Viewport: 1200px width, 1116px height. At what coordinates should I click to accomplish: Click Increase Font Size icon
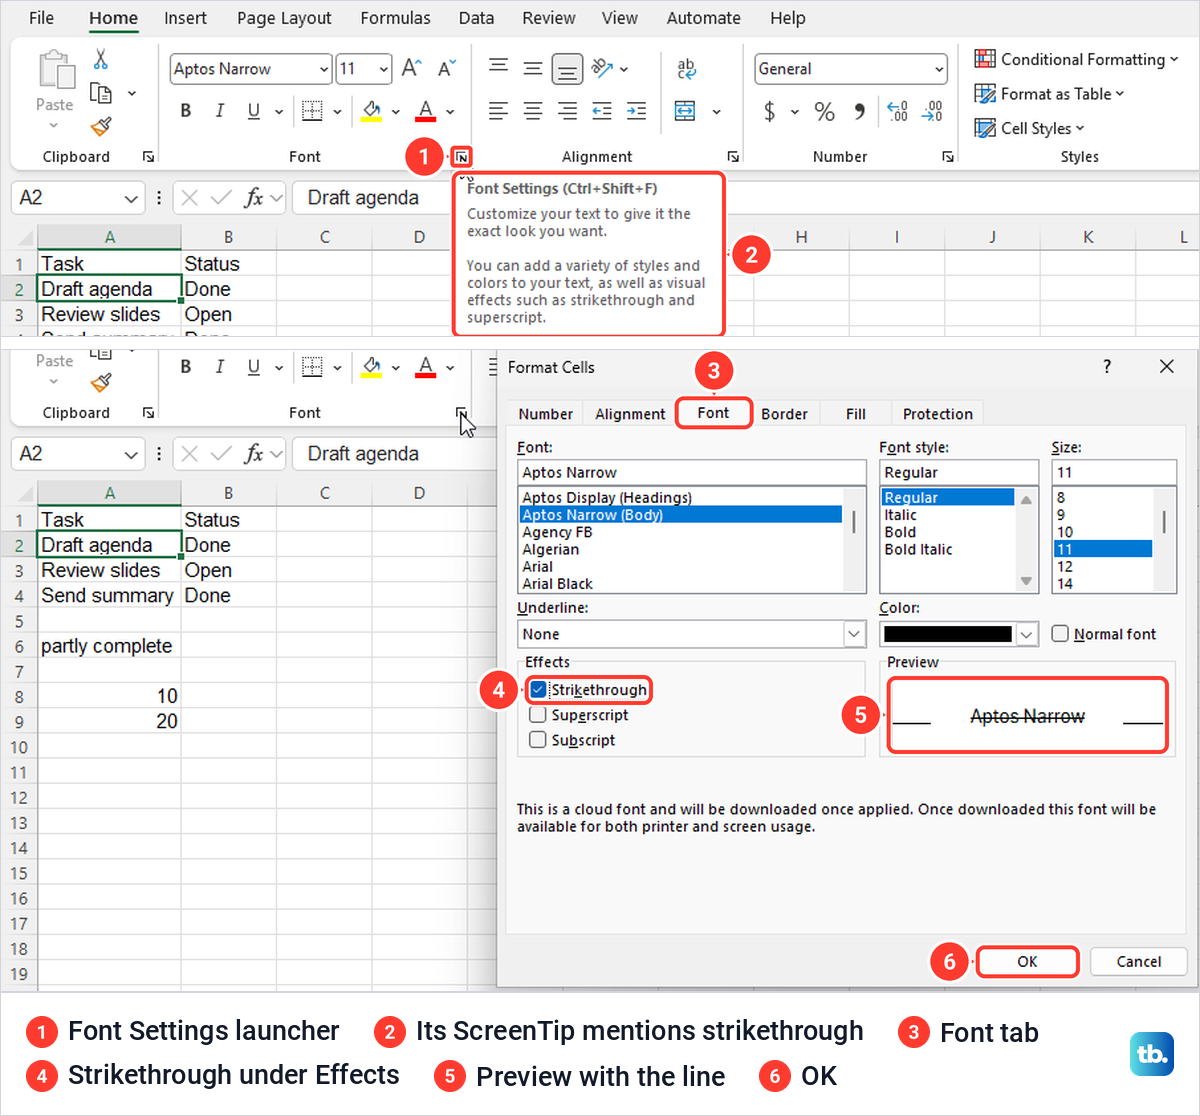point(411,68)
